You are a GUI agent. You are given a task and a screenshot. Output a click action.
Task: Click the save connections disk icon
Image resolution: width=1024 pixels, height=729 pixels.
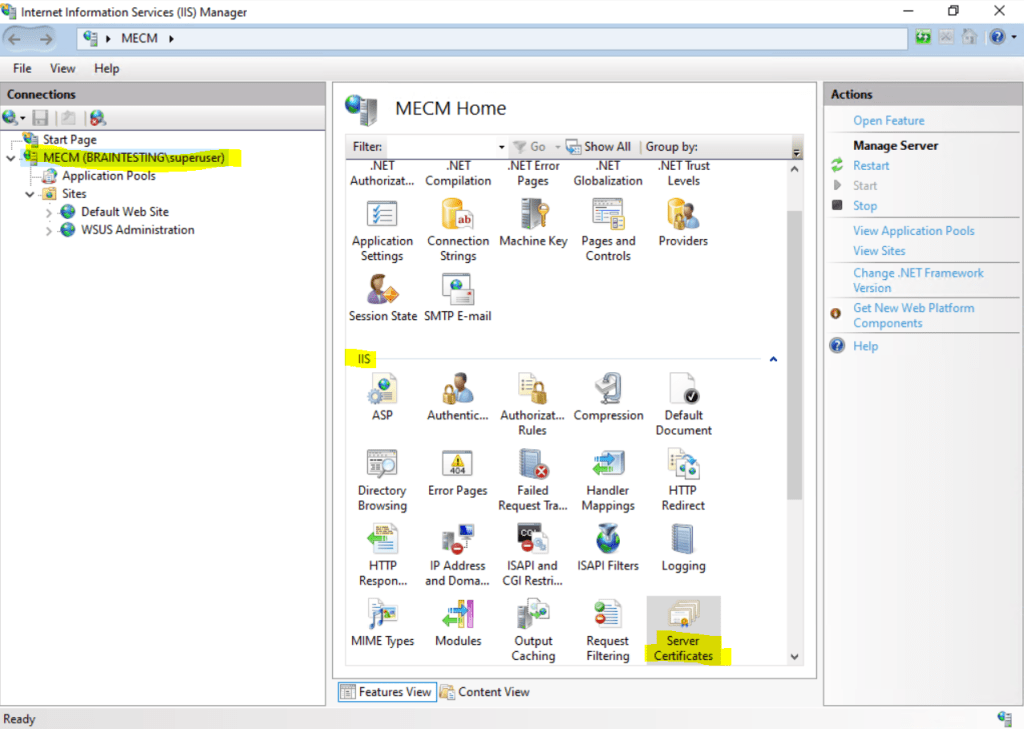point(40,118)
